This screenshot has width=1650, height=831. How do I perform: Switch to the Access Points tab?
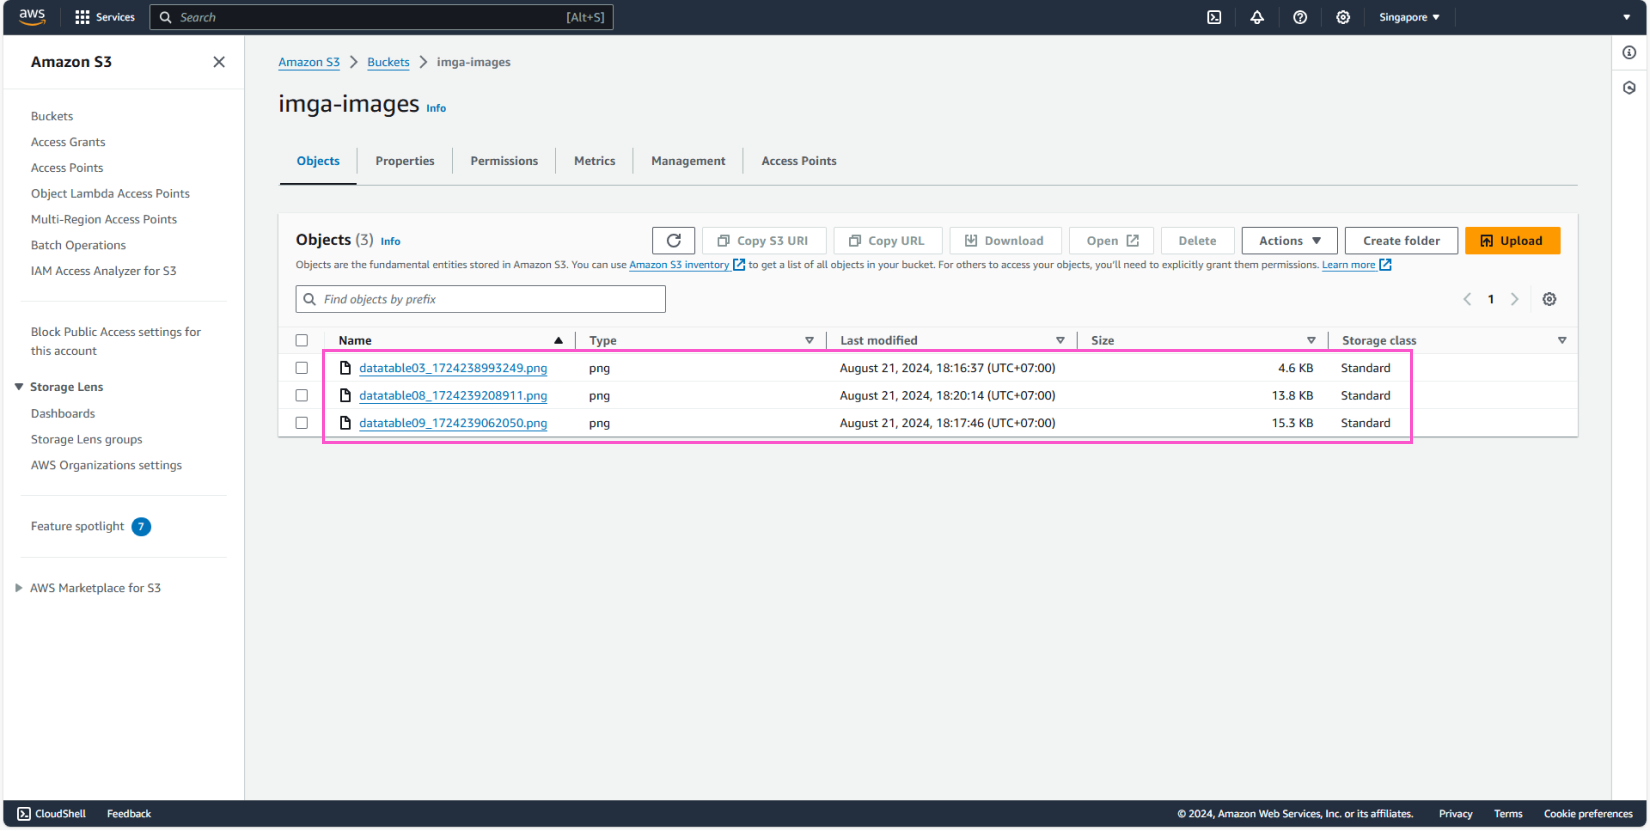pos(799,161)
